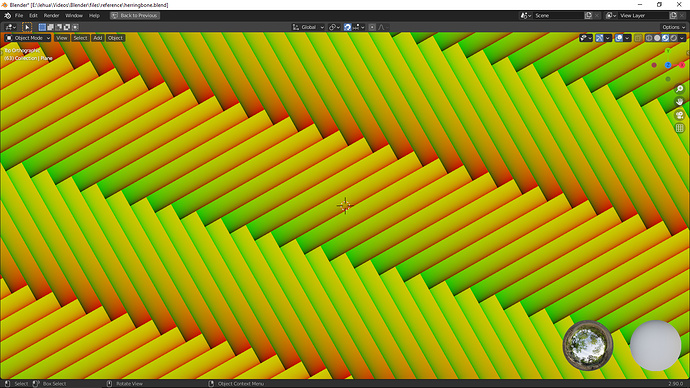Click the Scene name field
Viewport: 690px width, 388px height.
pyautogui.click(x=558, y=15)
